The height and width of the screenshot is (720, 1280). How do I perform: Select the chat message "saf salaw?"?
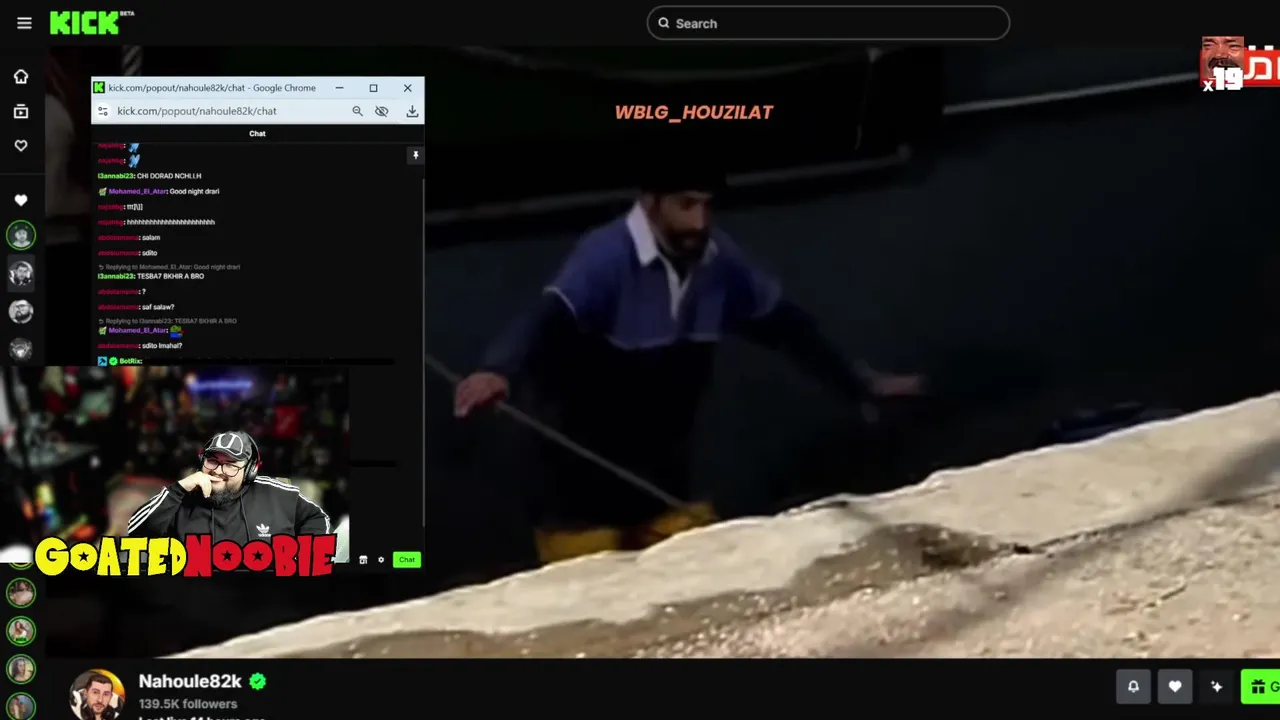[x=158, y=307]
